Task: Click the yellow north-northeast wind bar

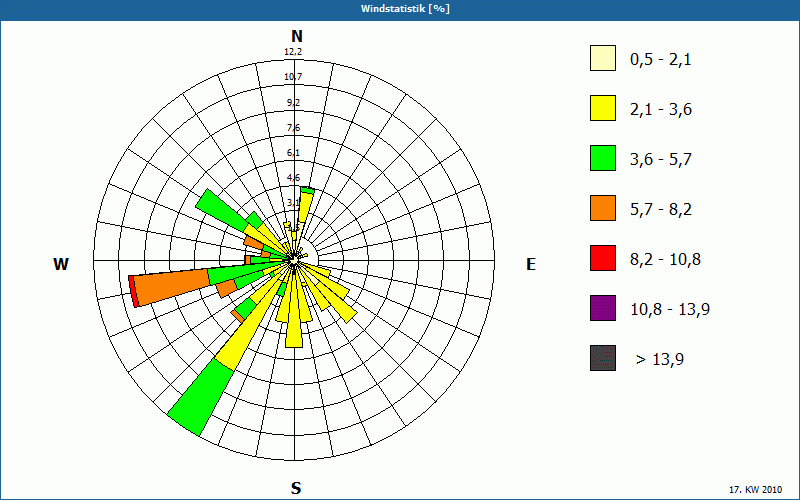Action: point(305,207)
